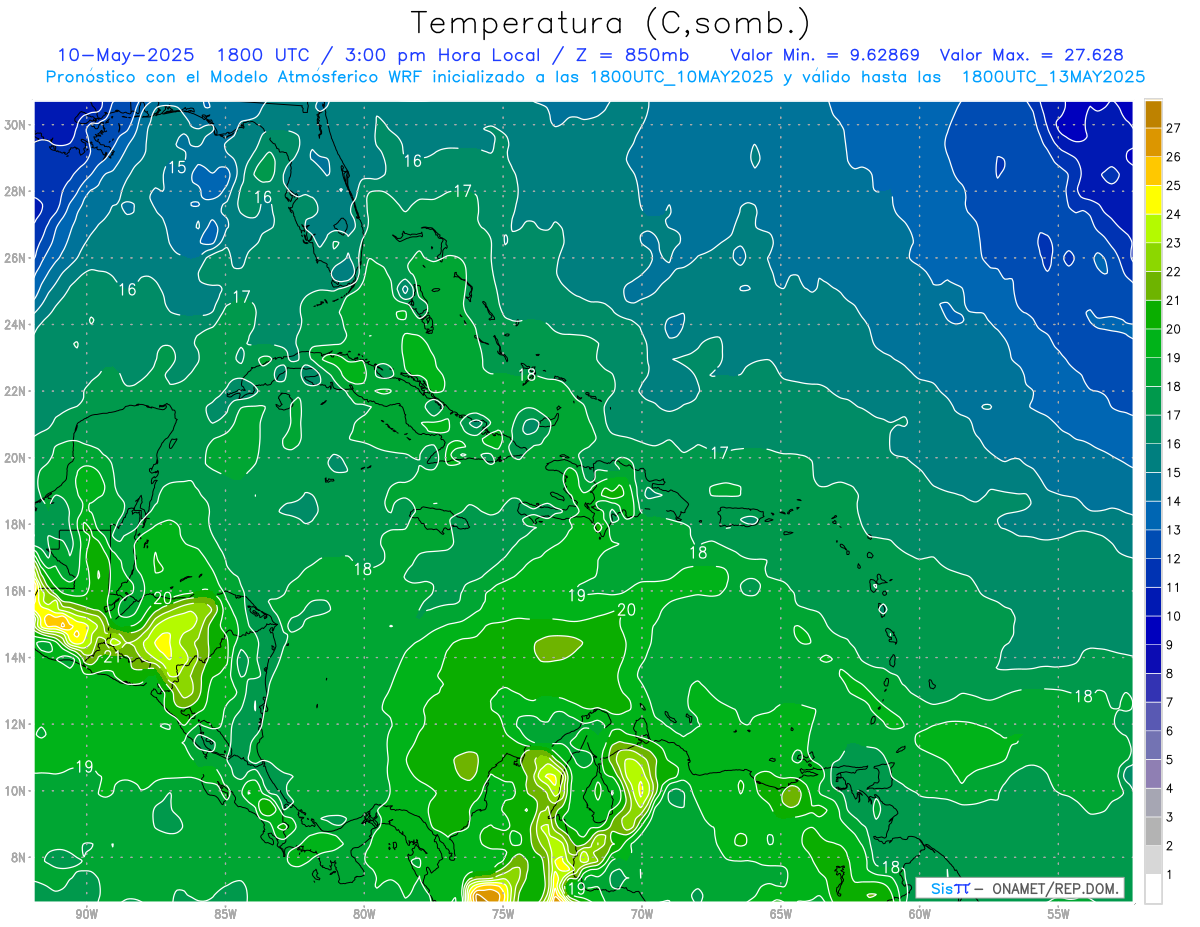Click the '90W' longitude axis label

86,914
